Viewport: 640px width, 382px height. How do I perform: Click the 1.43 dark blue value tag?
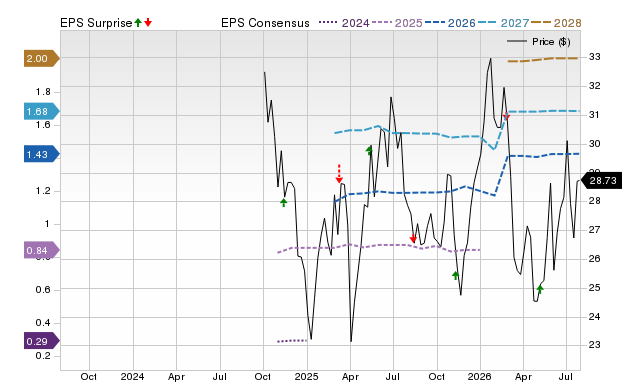[x=42, y=154]
